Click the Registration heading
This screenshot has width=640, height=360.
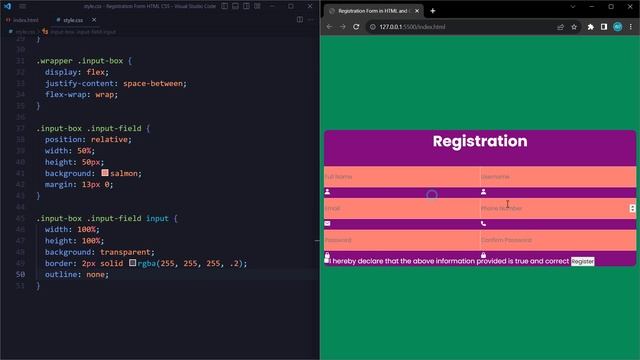tap(480, 141)
